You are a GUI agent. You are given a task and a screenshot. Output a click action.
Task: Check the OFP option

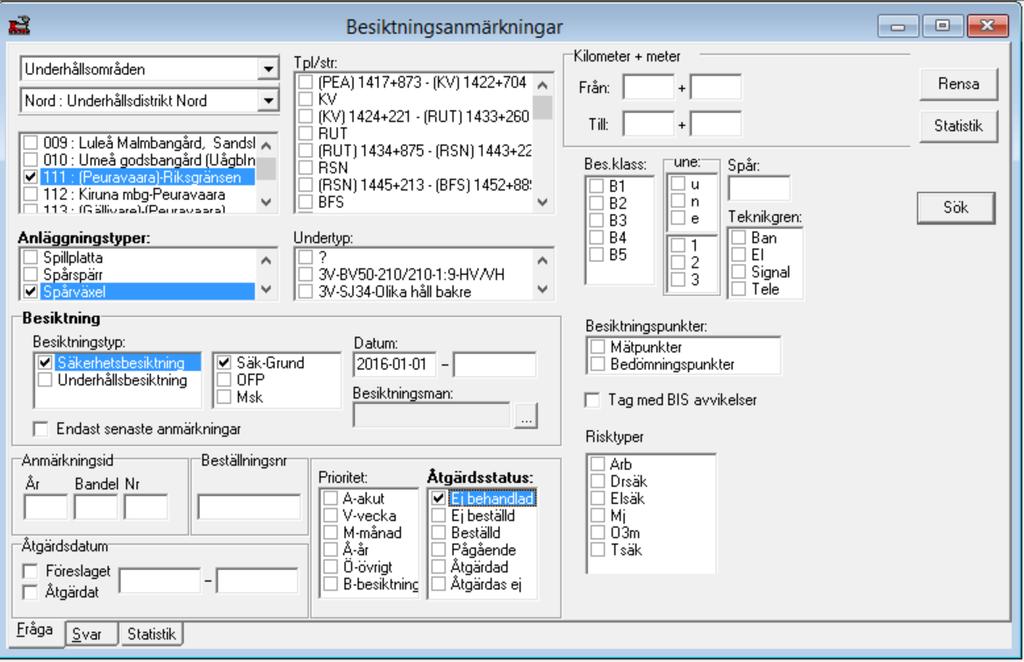(224, 379)
